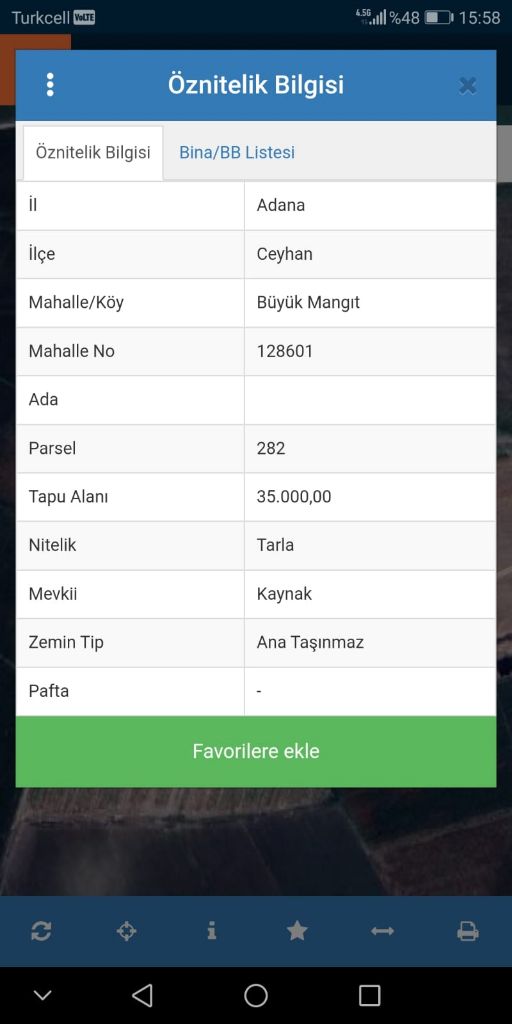The width and height of the screenshot is (512, 1024).
Task: Tap the info icon in bottom toolbar
Action: pos(212,931)
